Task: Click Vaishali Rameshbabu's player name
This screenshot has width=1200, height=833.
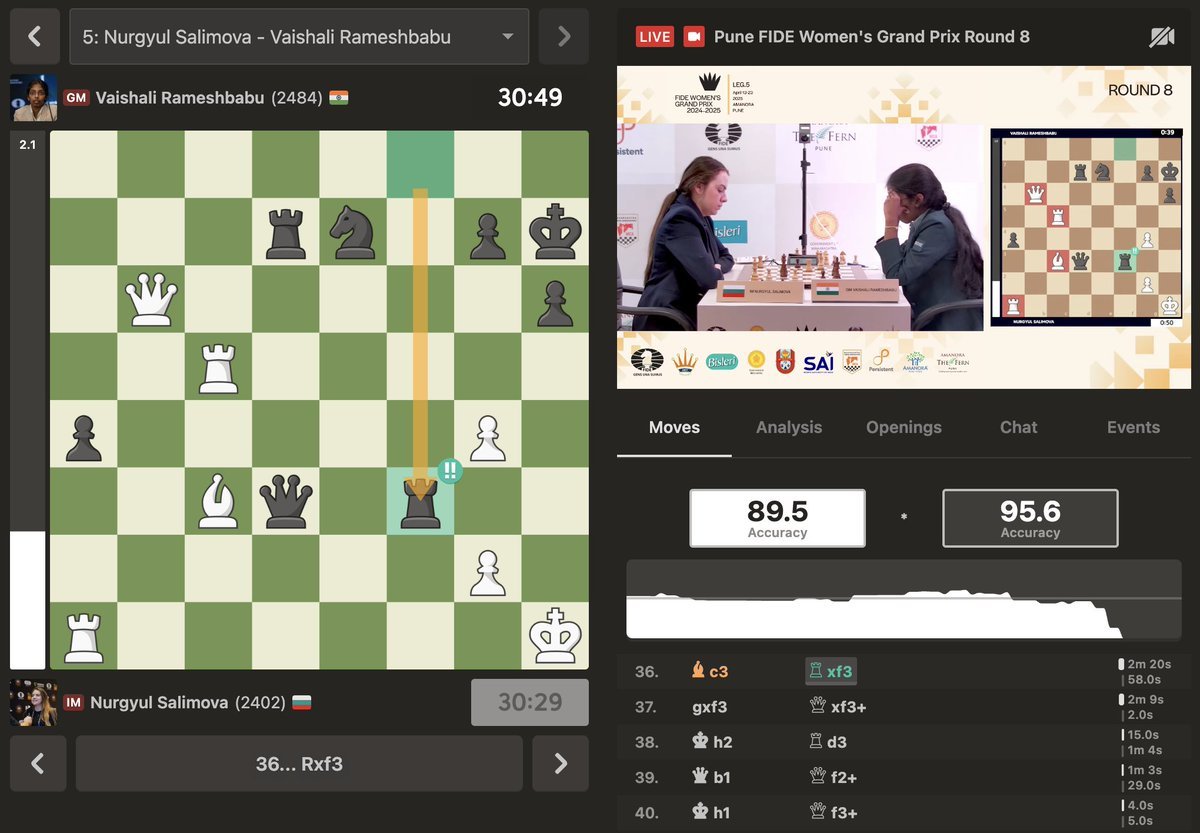Action: (179, 98)
